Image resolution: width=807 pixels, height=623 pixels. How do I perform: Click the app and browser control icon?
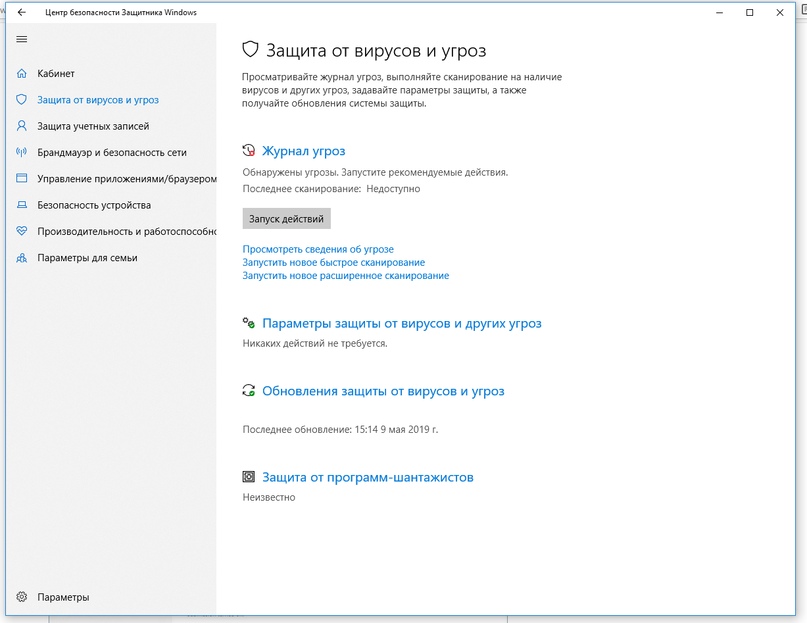[x=22, y=179]
